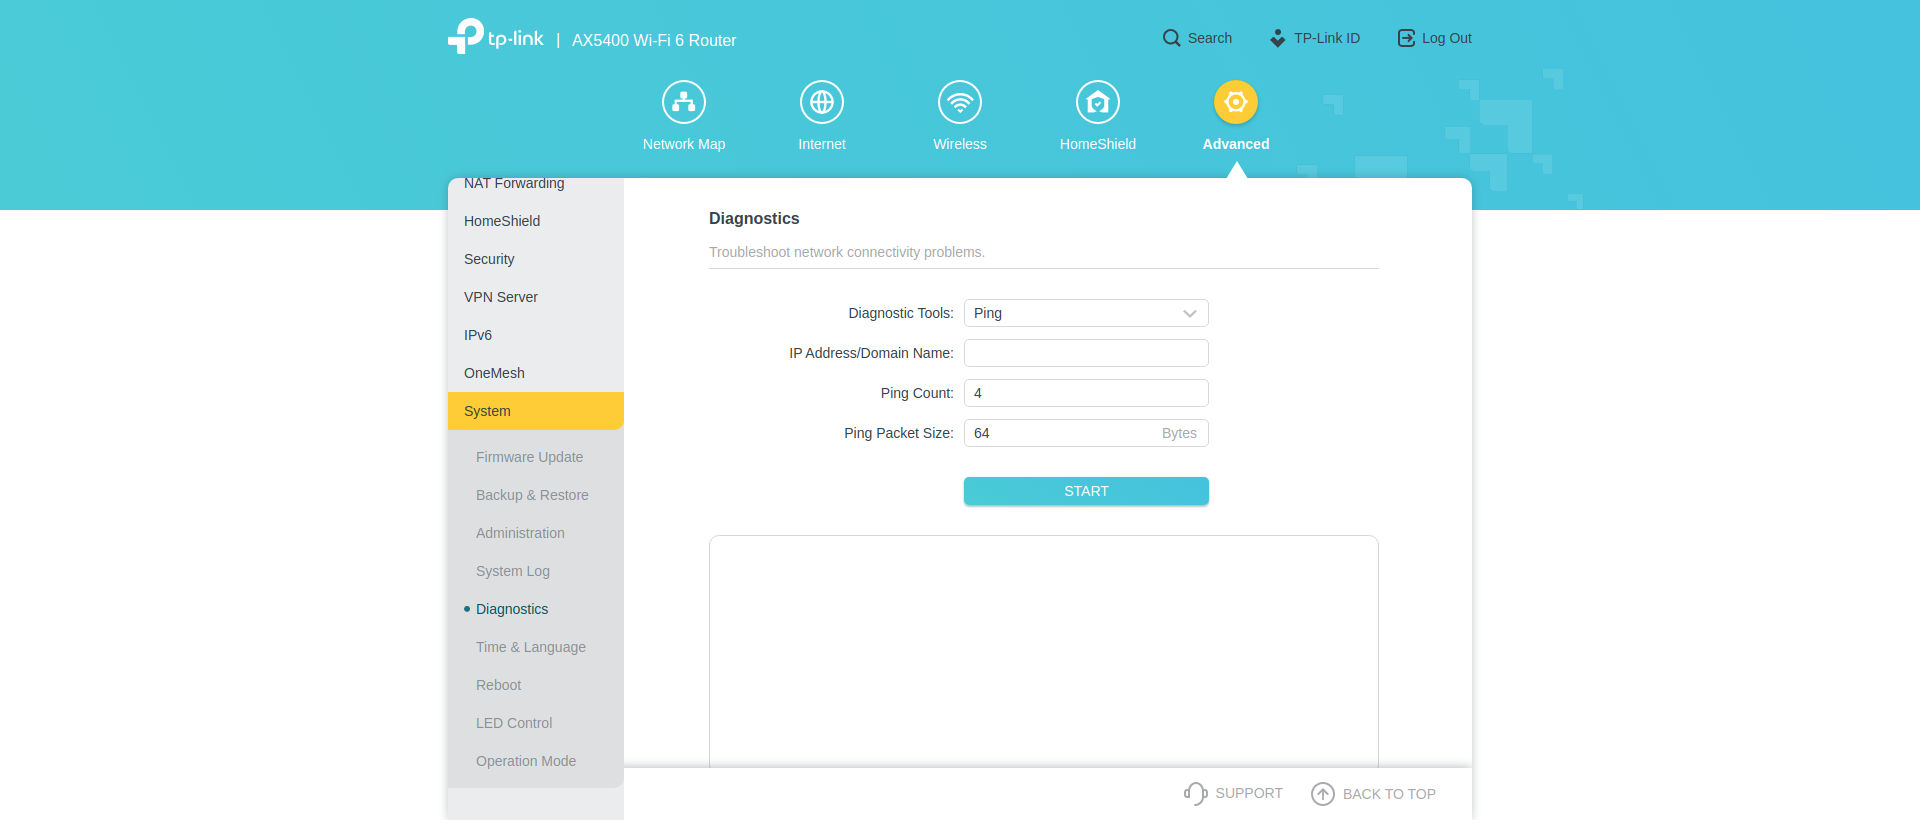Viewport: 1920px width, 820px height.
Task: Select the HomeShield shield icon
Action: coord(1098,102)
